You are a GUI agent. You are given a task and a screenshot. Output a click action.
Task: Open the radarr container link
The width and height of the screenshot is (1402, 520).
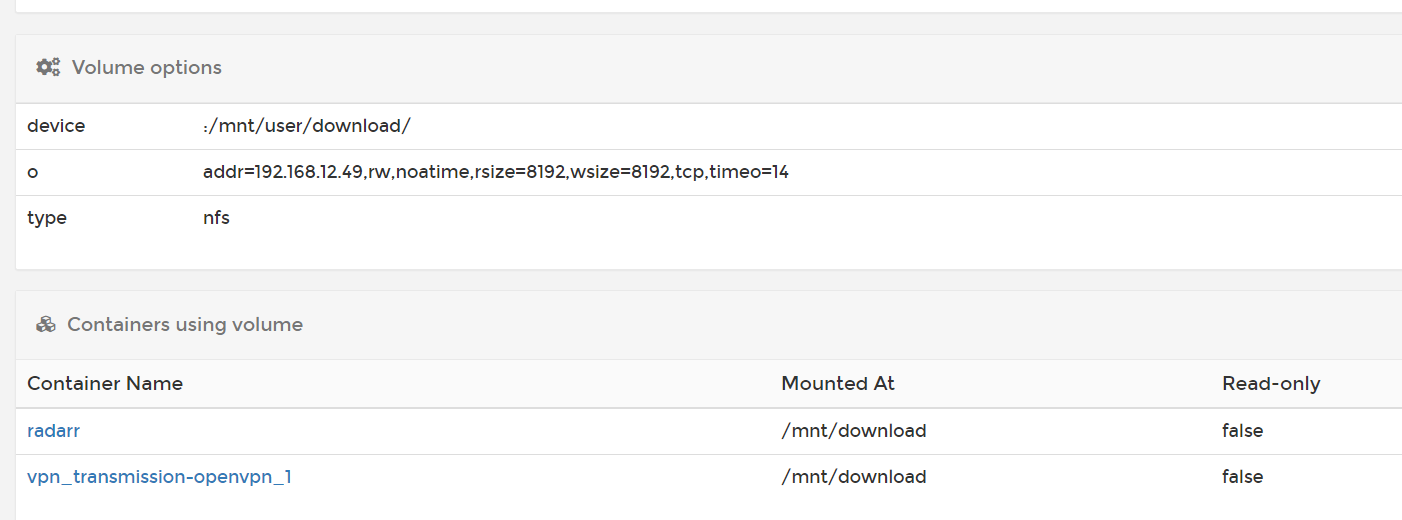coord(53,431)
